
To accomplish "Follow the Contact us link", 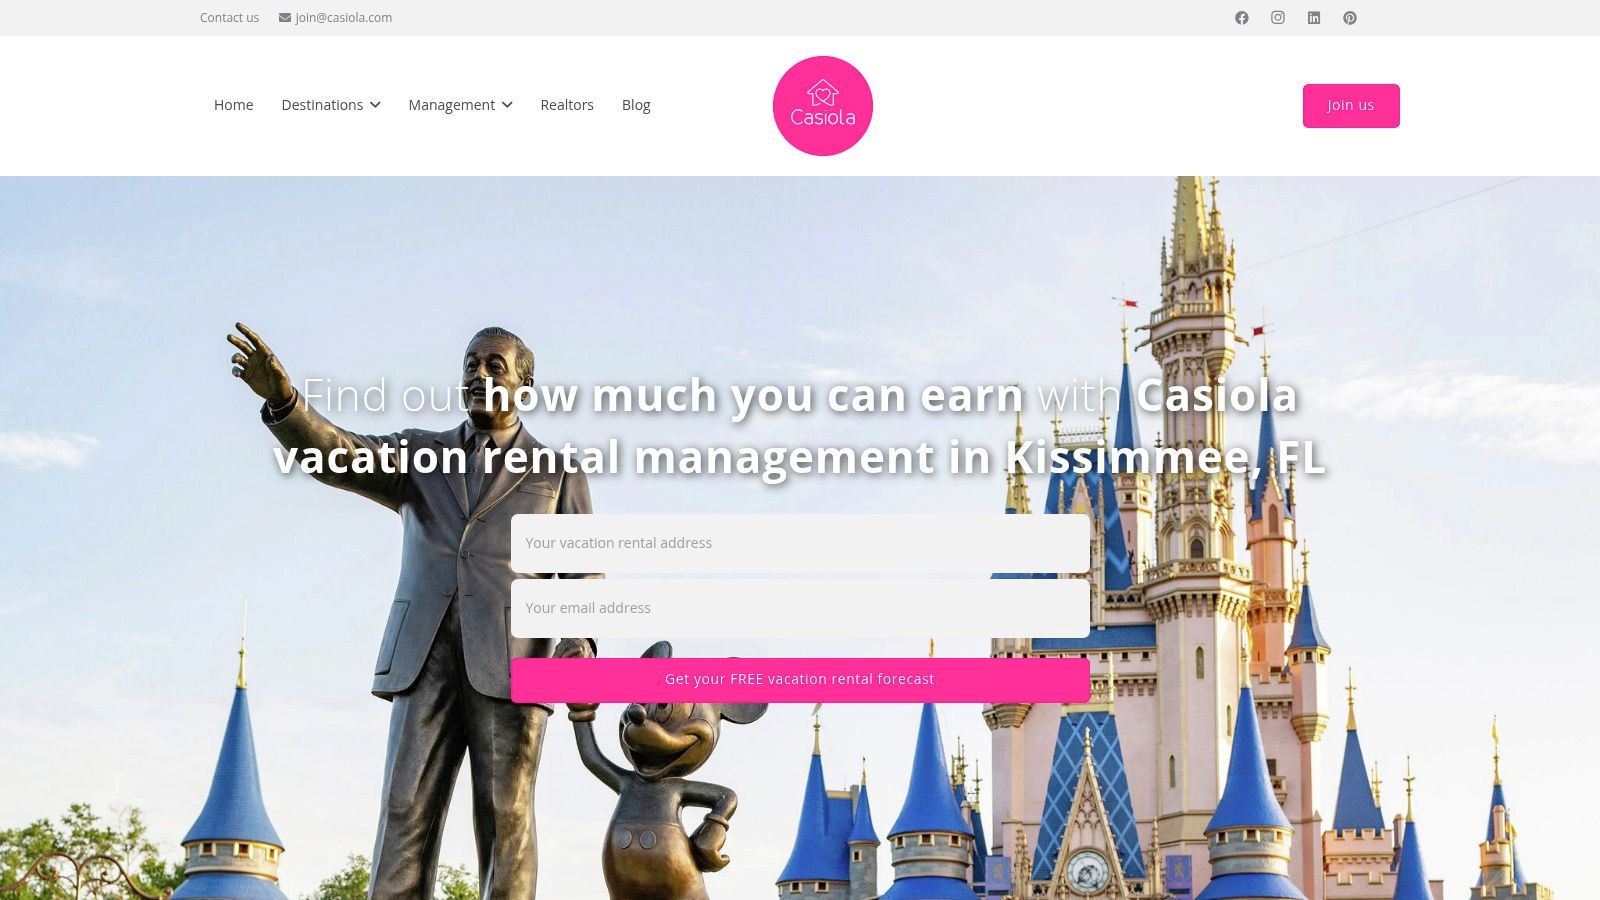I will [x=229, y=18].
